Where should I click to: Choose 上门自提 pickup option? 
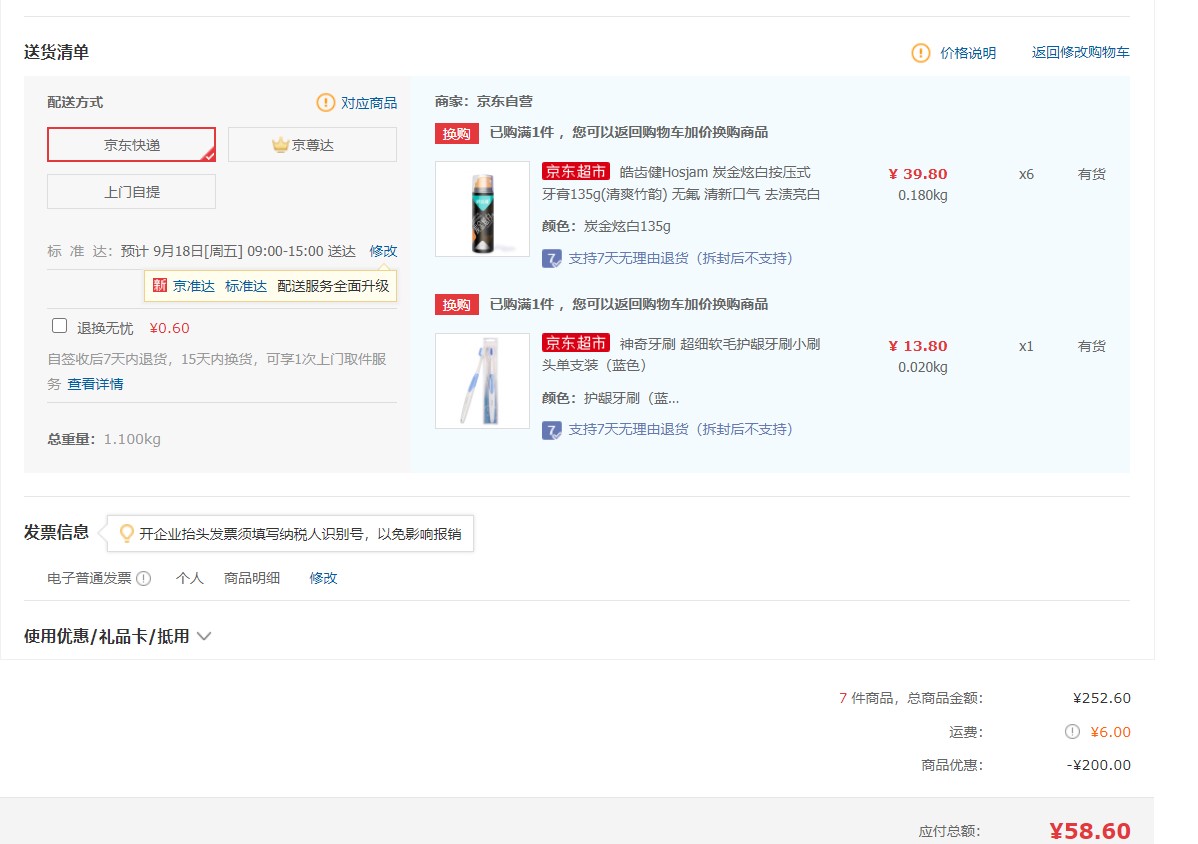point(131,192)
